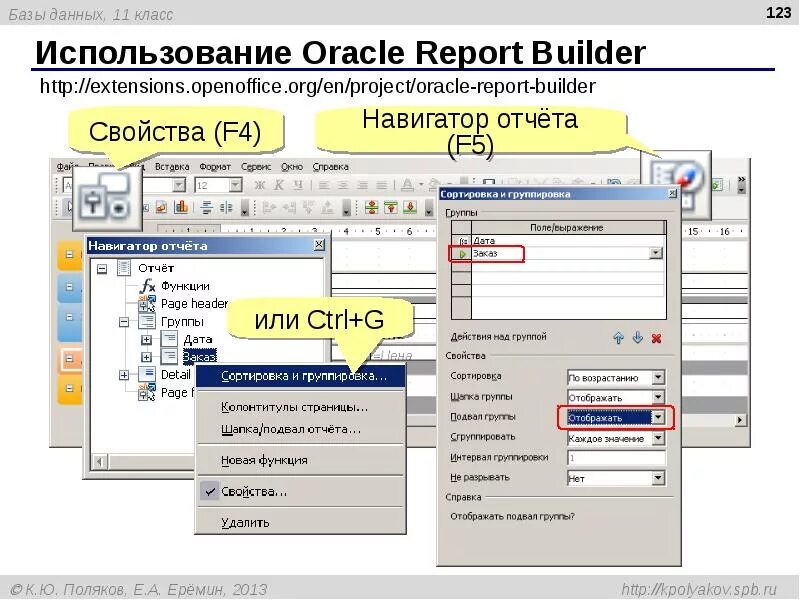Move group up with blue up arrow

[618, 338]
